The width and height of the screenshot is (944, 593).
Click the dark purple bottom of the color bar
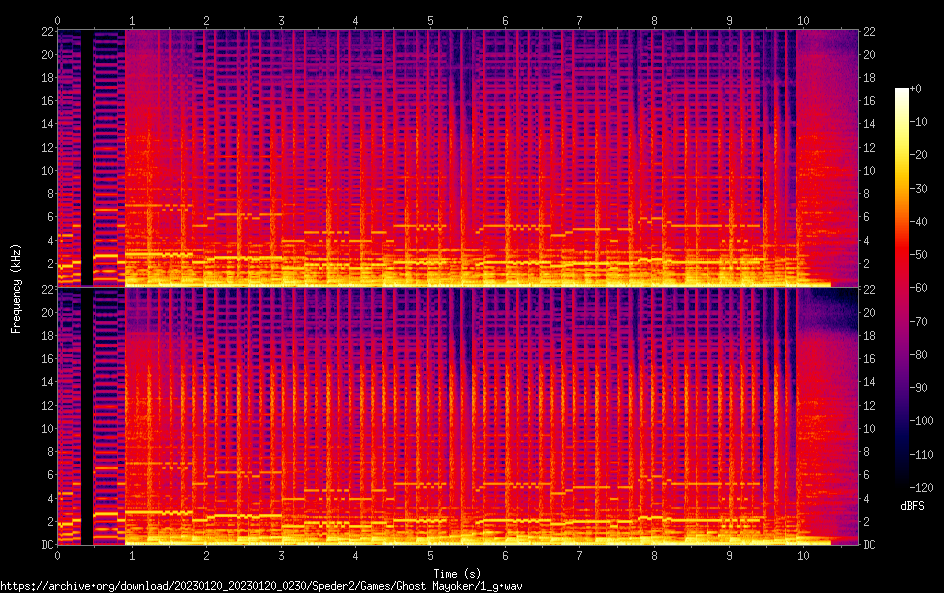coord(901,486)
